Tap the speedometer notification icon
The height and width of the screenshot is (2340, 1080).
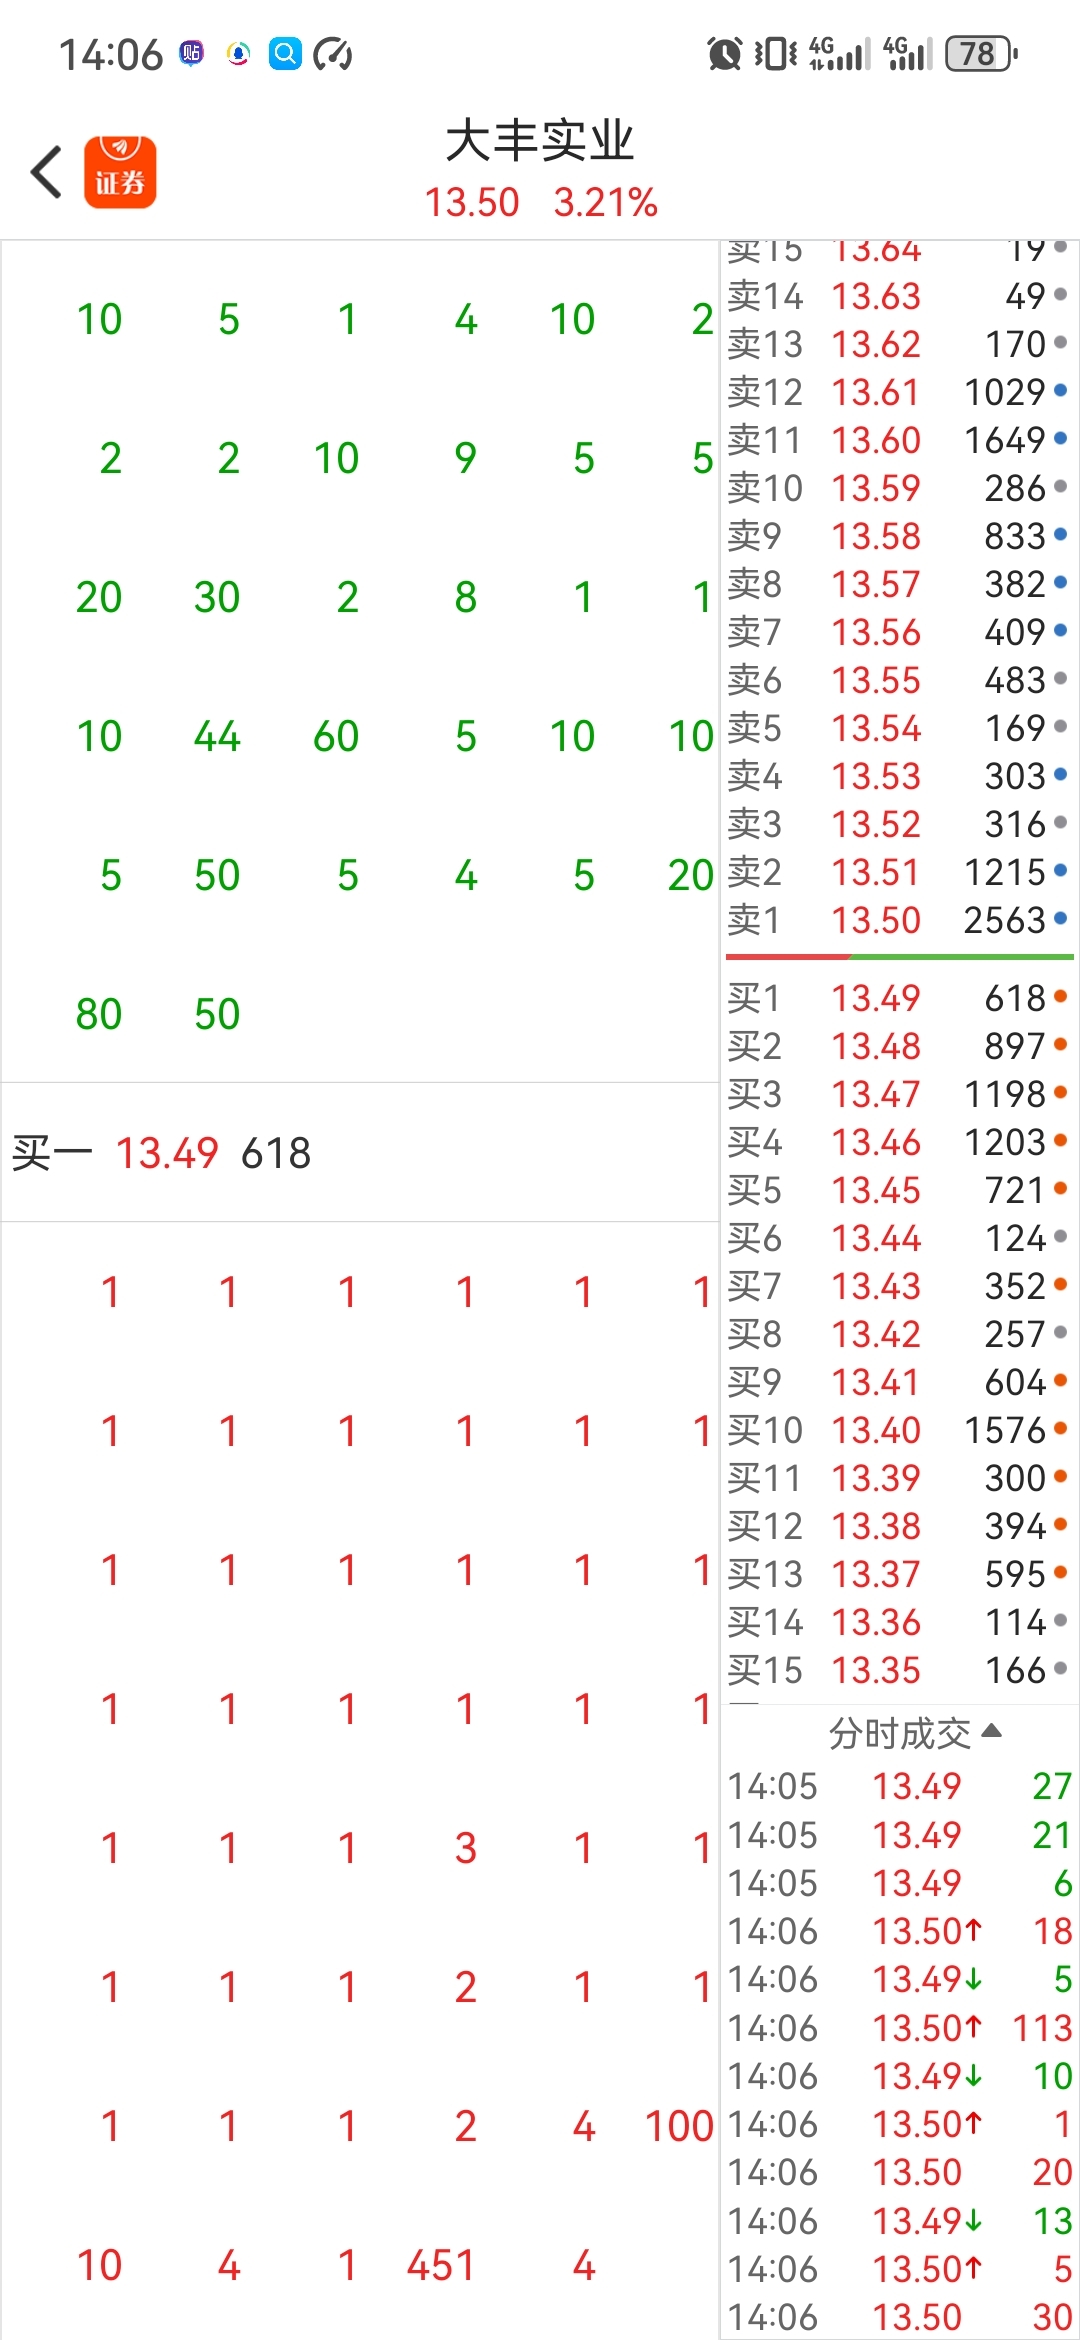333,53
